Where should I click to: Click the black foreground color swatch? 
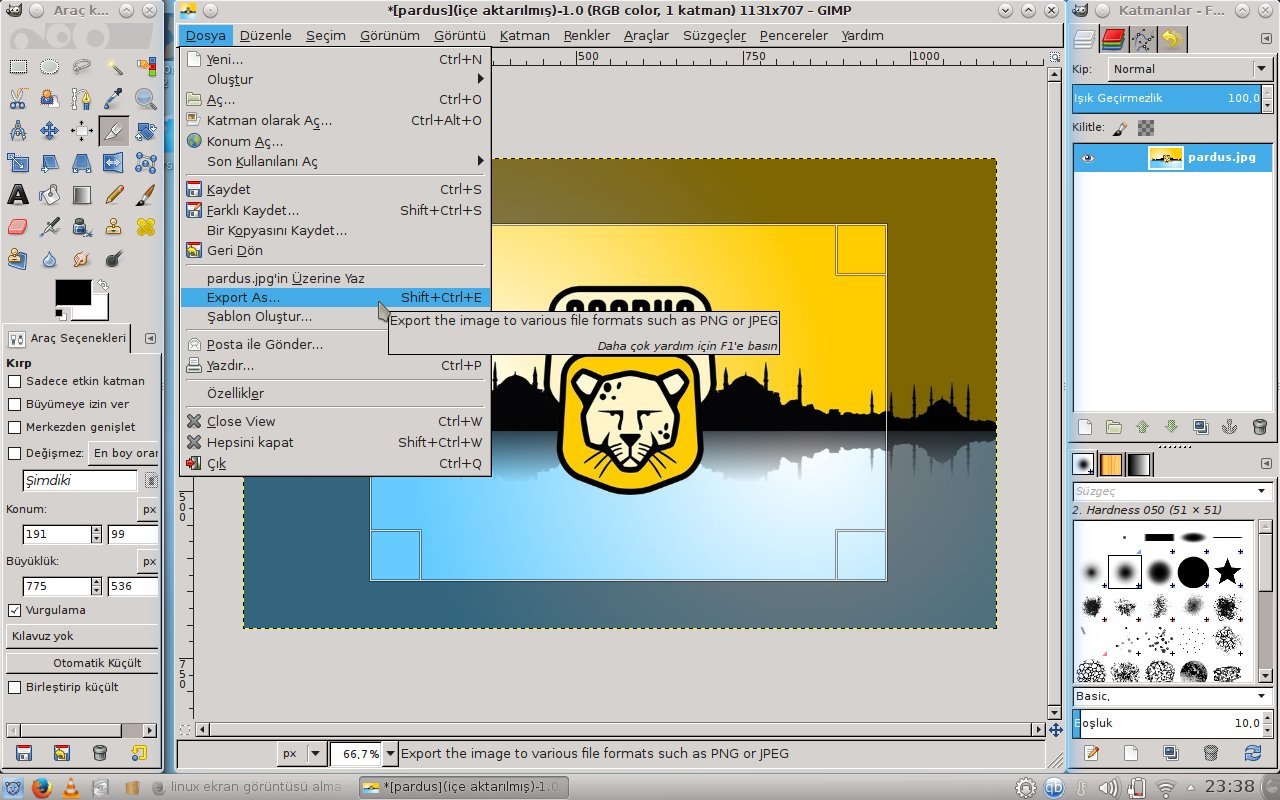[x=72, y=292]
